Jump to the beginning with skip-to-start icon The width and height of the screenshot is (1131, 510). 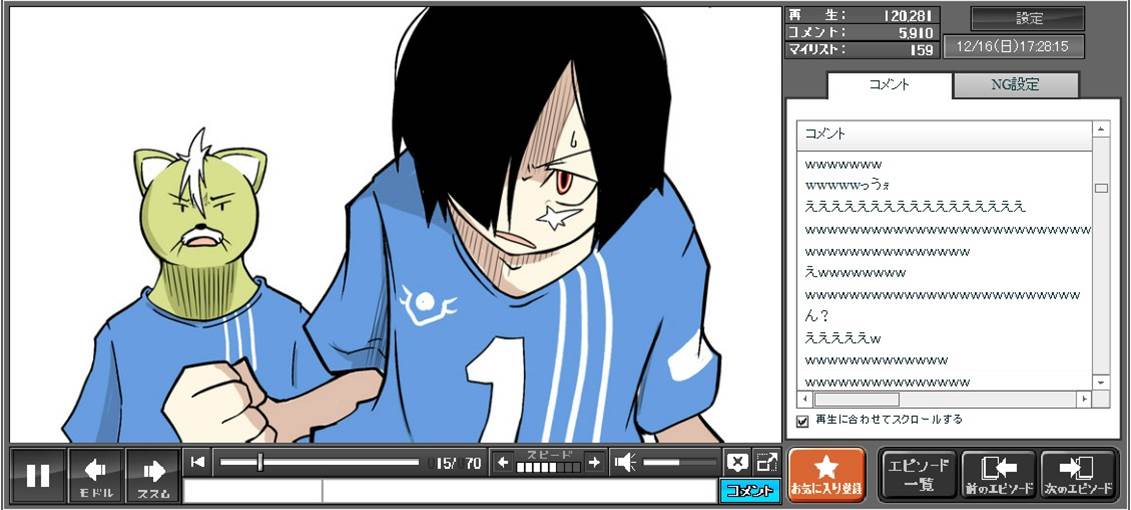click(198, 462)
